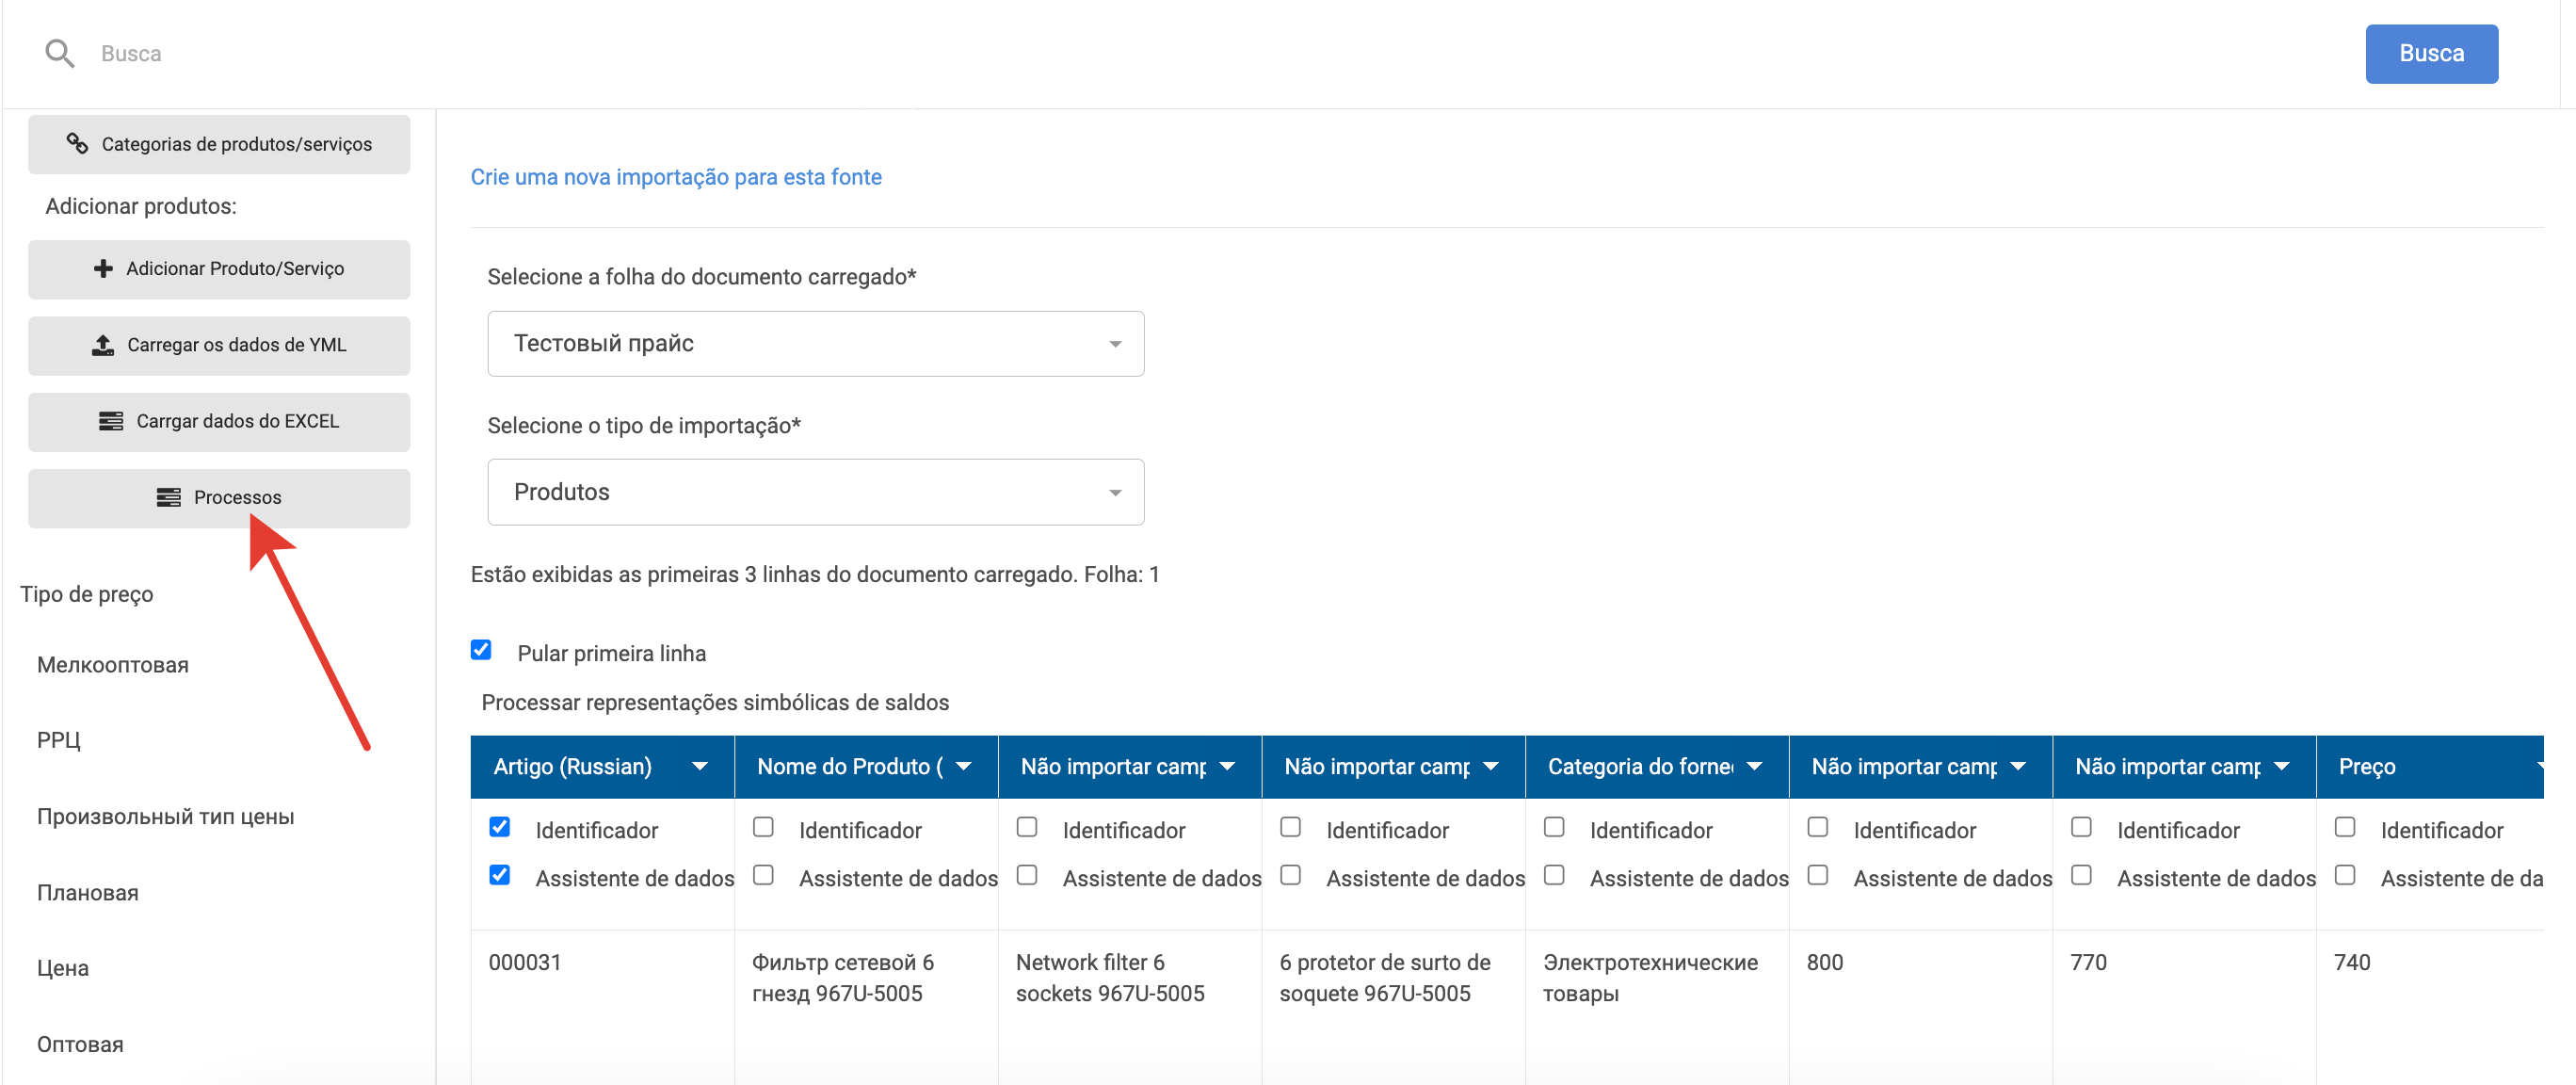Open Crie uma nova importação para esta fonte link

(676, 177)
